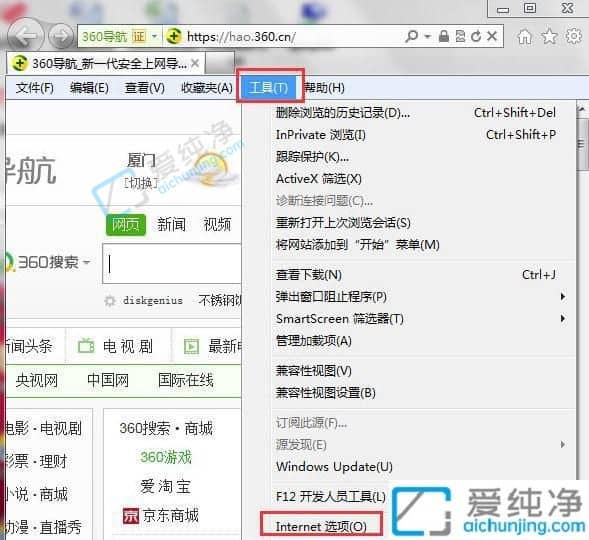Close the 360导航 tab

click(x=195, y=63)
